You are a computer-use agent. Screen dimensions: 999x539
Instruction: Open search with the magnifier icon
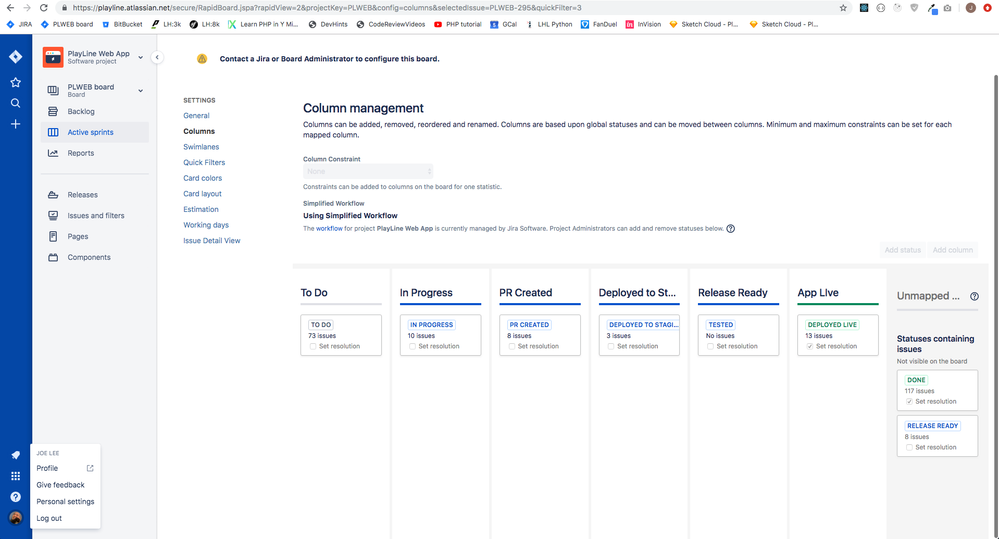[x=15, y=103]
